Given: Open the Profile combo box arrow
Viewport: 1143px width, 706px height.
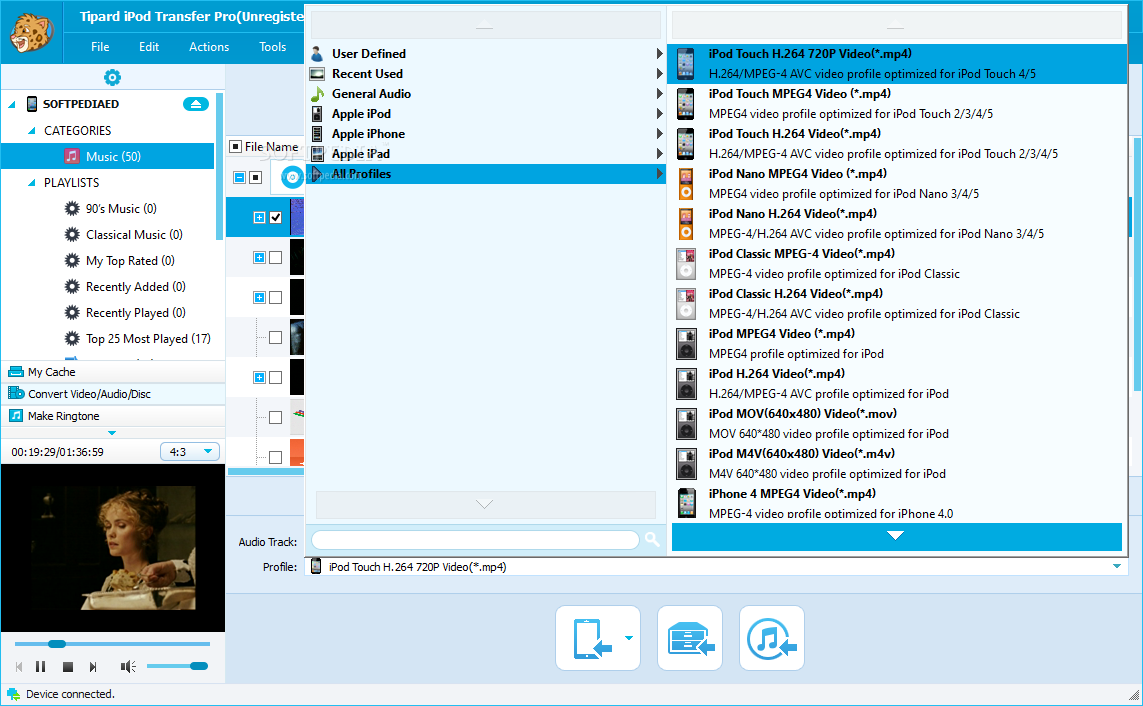Looking at the screenshot, I should (1116, 566).
